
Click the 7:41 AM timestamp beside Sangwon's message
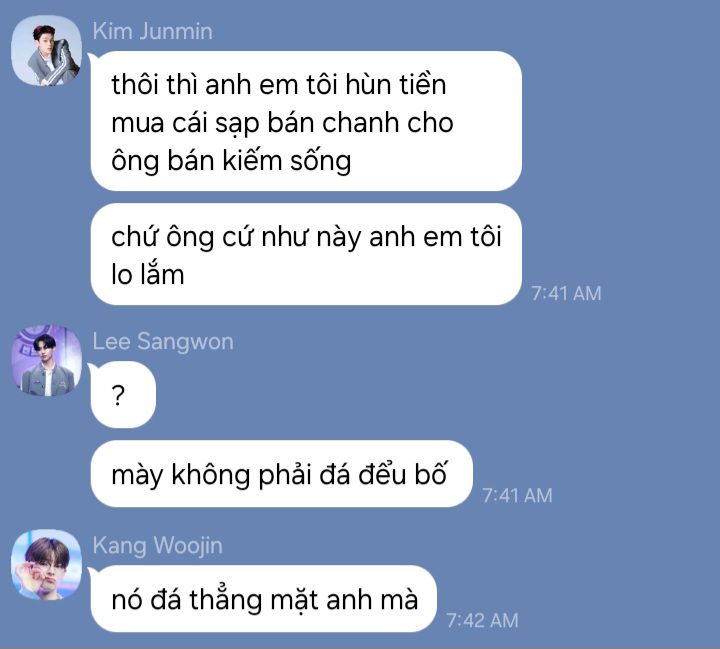click(517, 496)
